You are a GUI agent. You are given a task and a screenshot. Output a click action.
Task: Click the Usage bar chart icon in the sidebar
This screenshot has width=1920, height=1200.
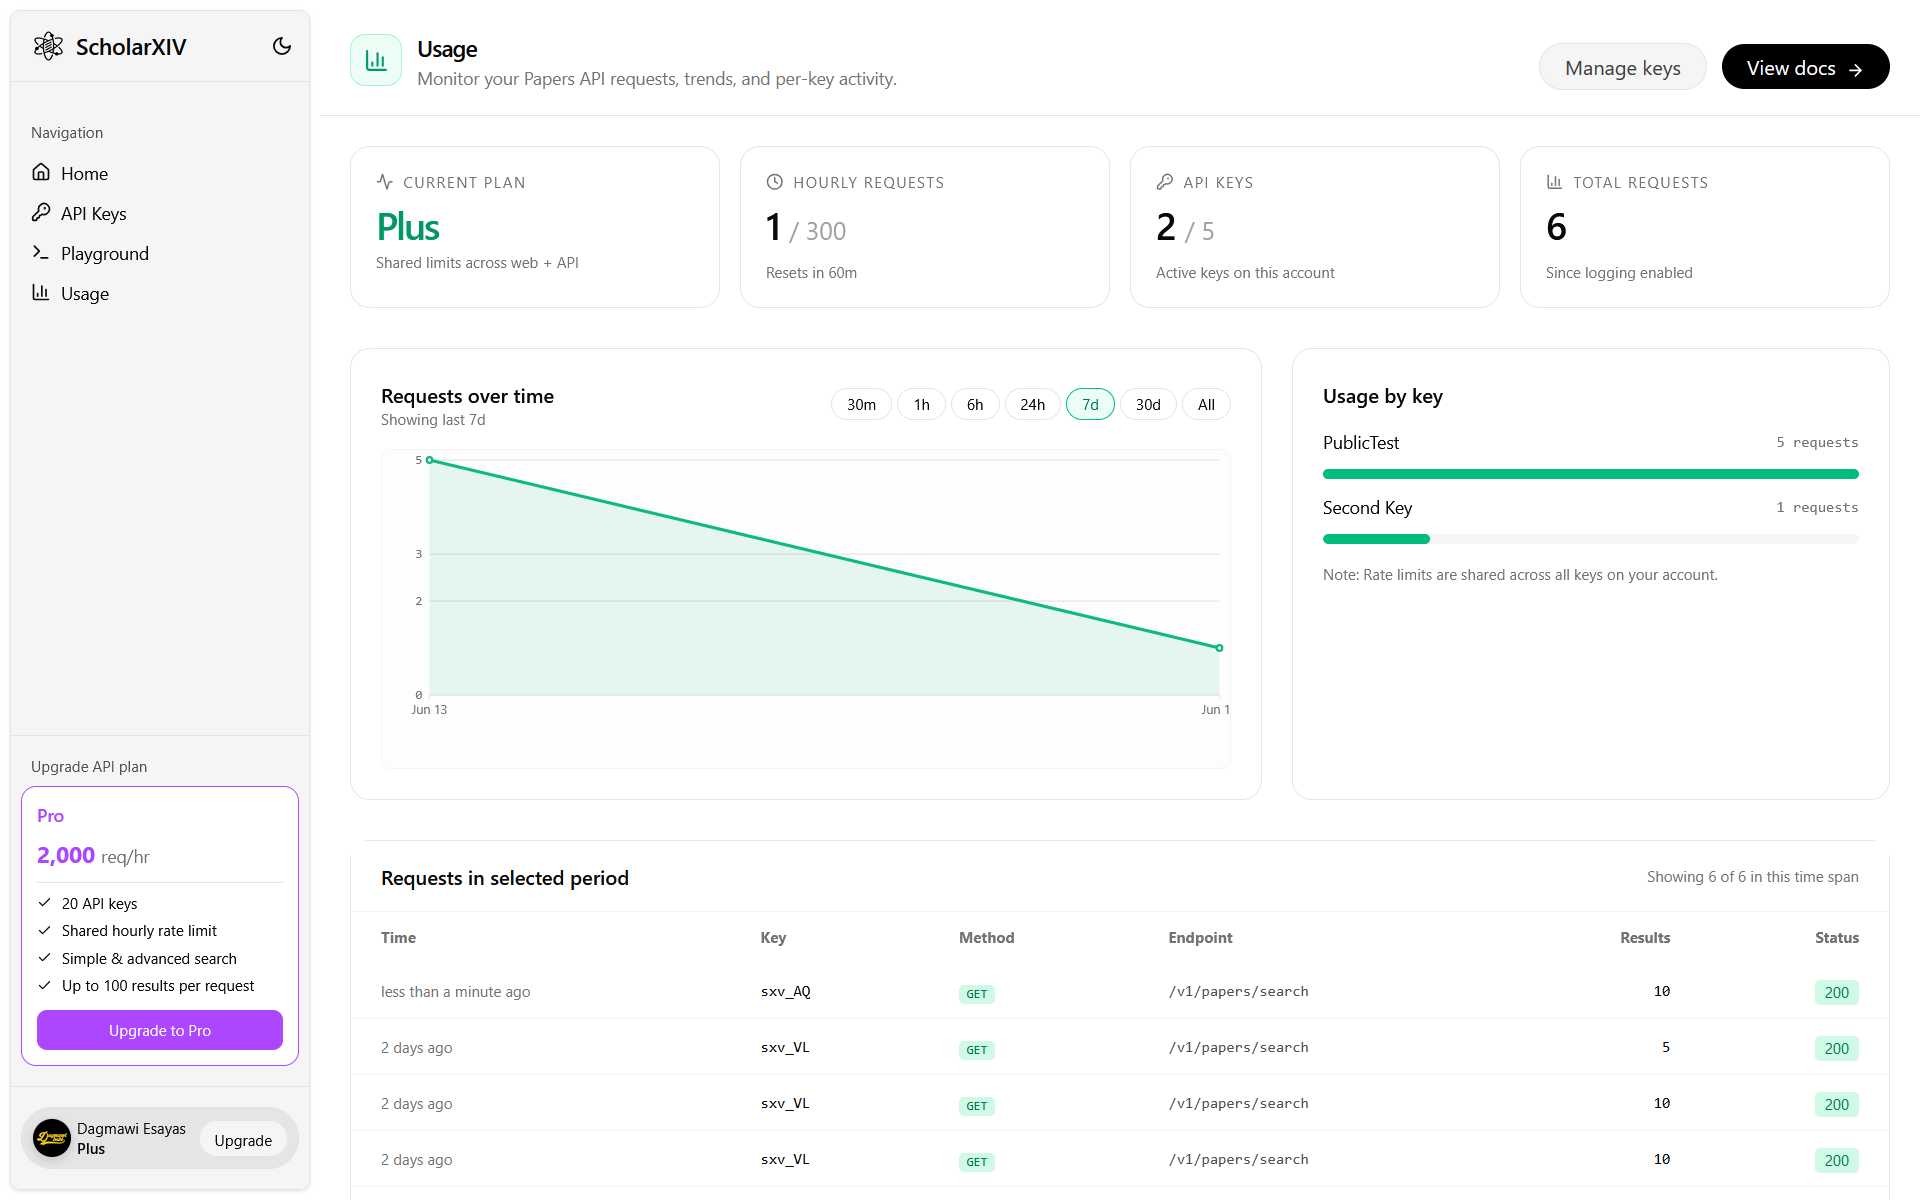[41, 292]
